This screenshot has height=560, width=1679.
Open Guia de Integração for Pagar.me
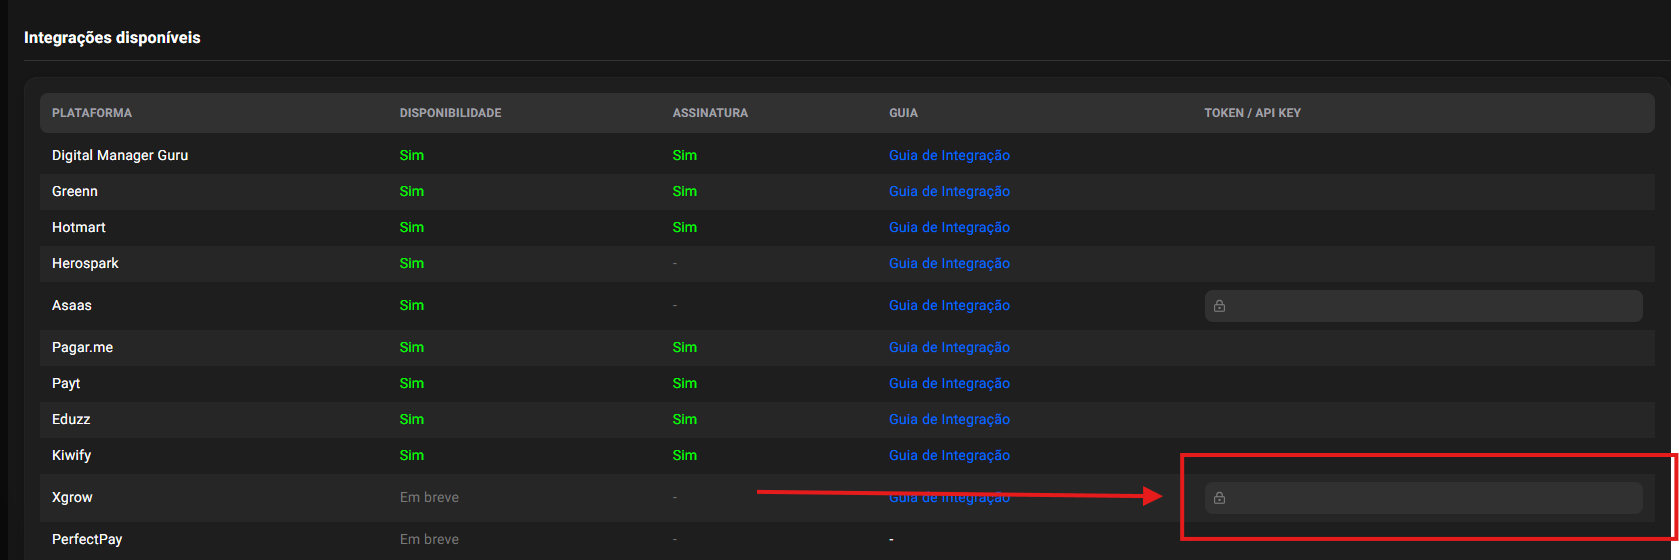949,347
